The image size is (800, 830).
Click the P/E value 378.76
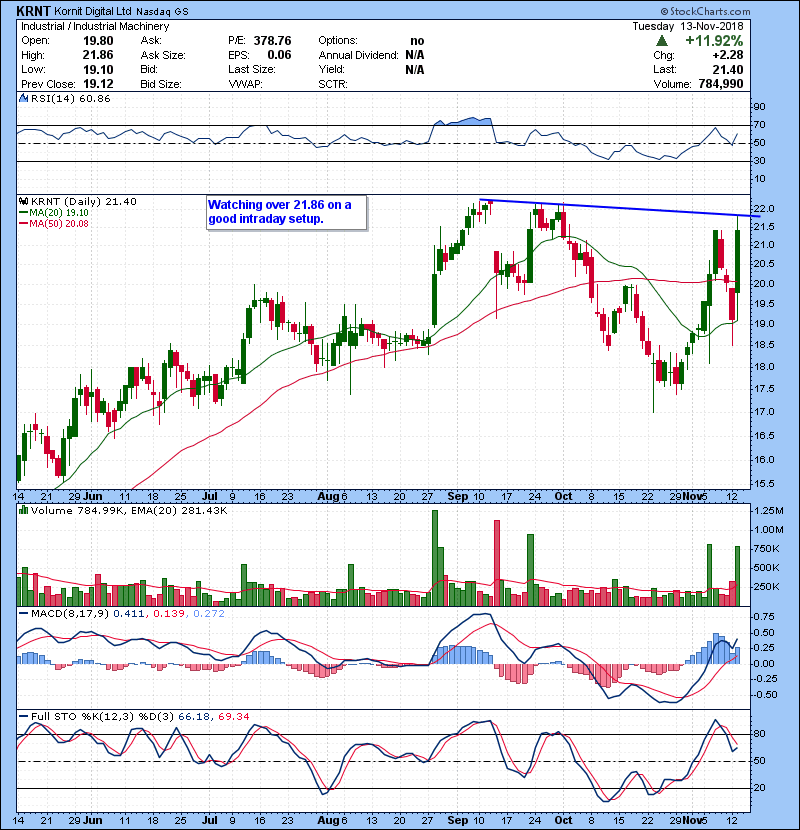[272, 41]
